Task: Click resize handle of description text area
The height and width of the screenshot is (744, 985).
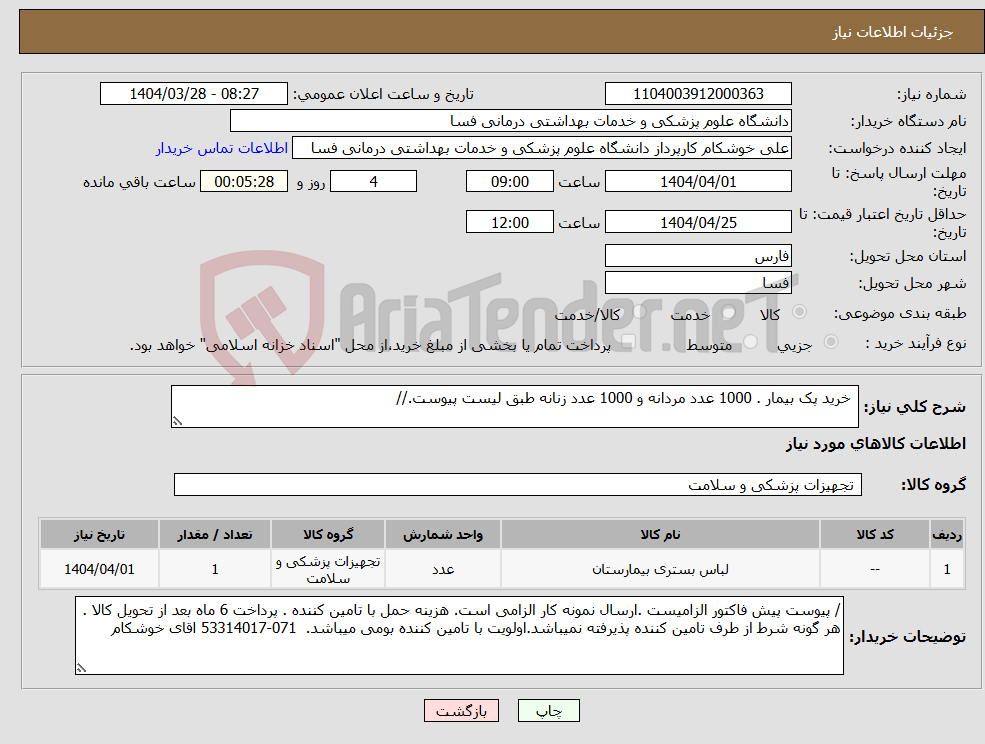Action: [x=177, y=422]
